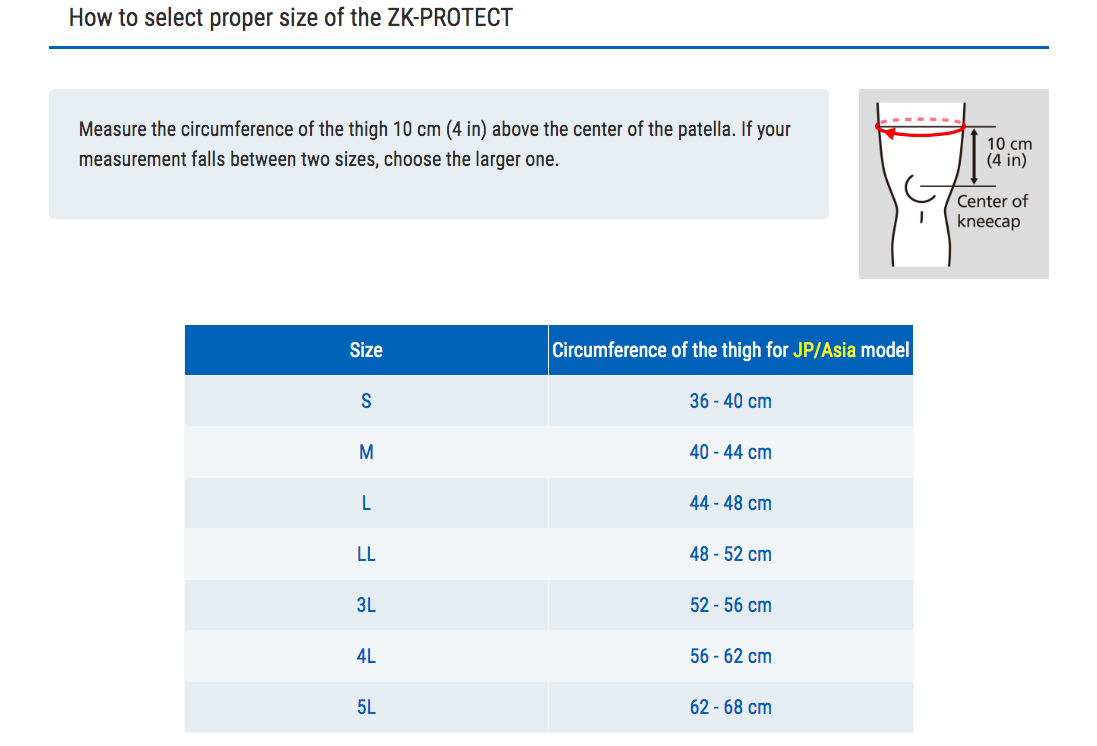The image size is (1097, 746).
Task: Click the 62 - 68 cm value
Action: [730, 708]
